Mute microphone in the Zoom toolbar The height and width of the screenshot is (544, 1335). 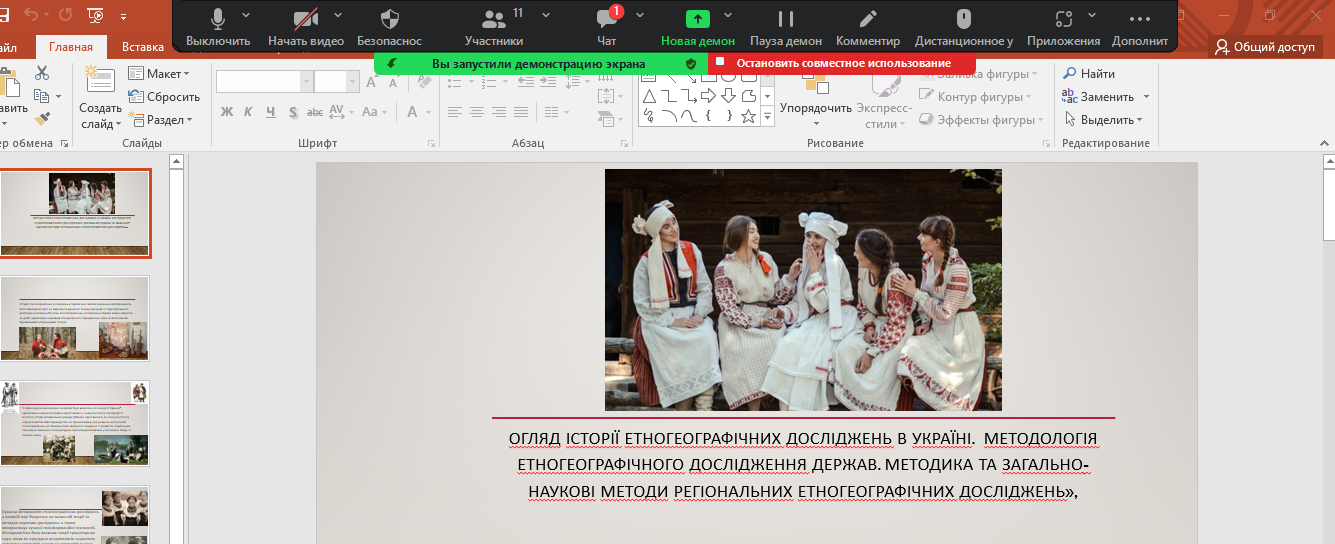218,20
